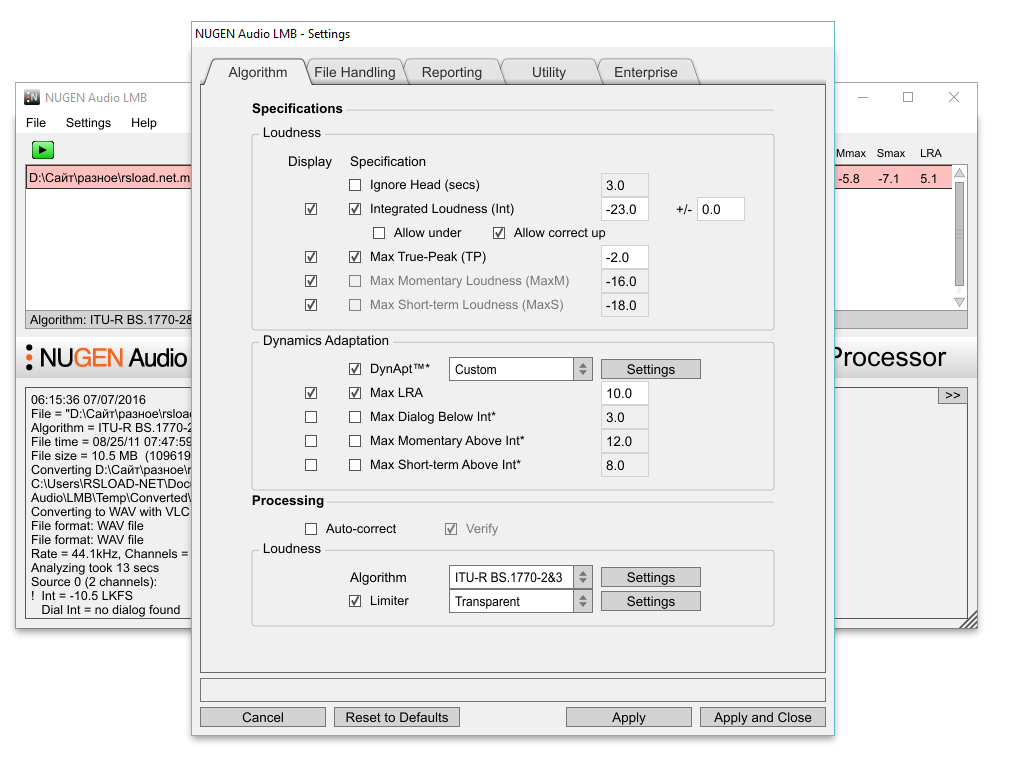Open Limiter Settings button
The width and height of the screenshot is (1009, 759).
(651, 601)
